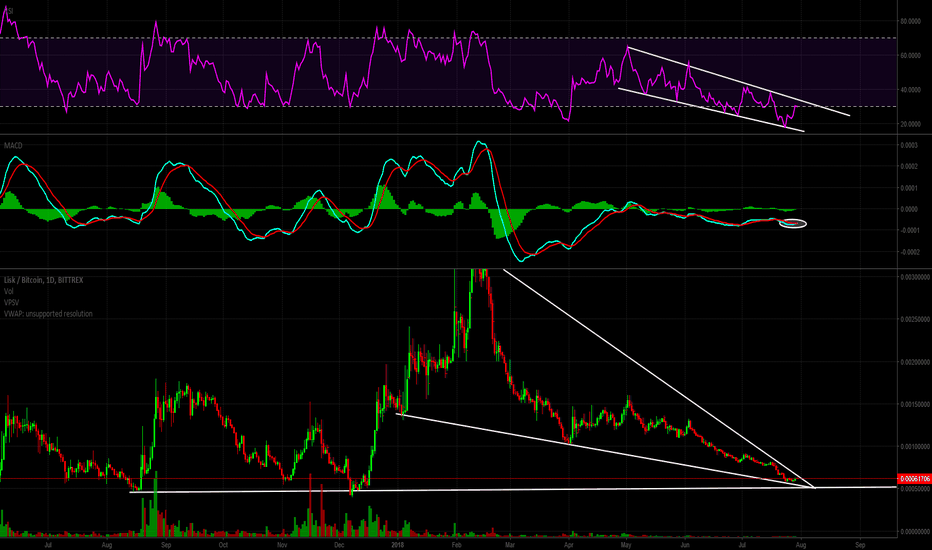This screenshot has width=932, height=550.
Task: Click the 0.00200000 price axis value
Action: click(915, 362)
